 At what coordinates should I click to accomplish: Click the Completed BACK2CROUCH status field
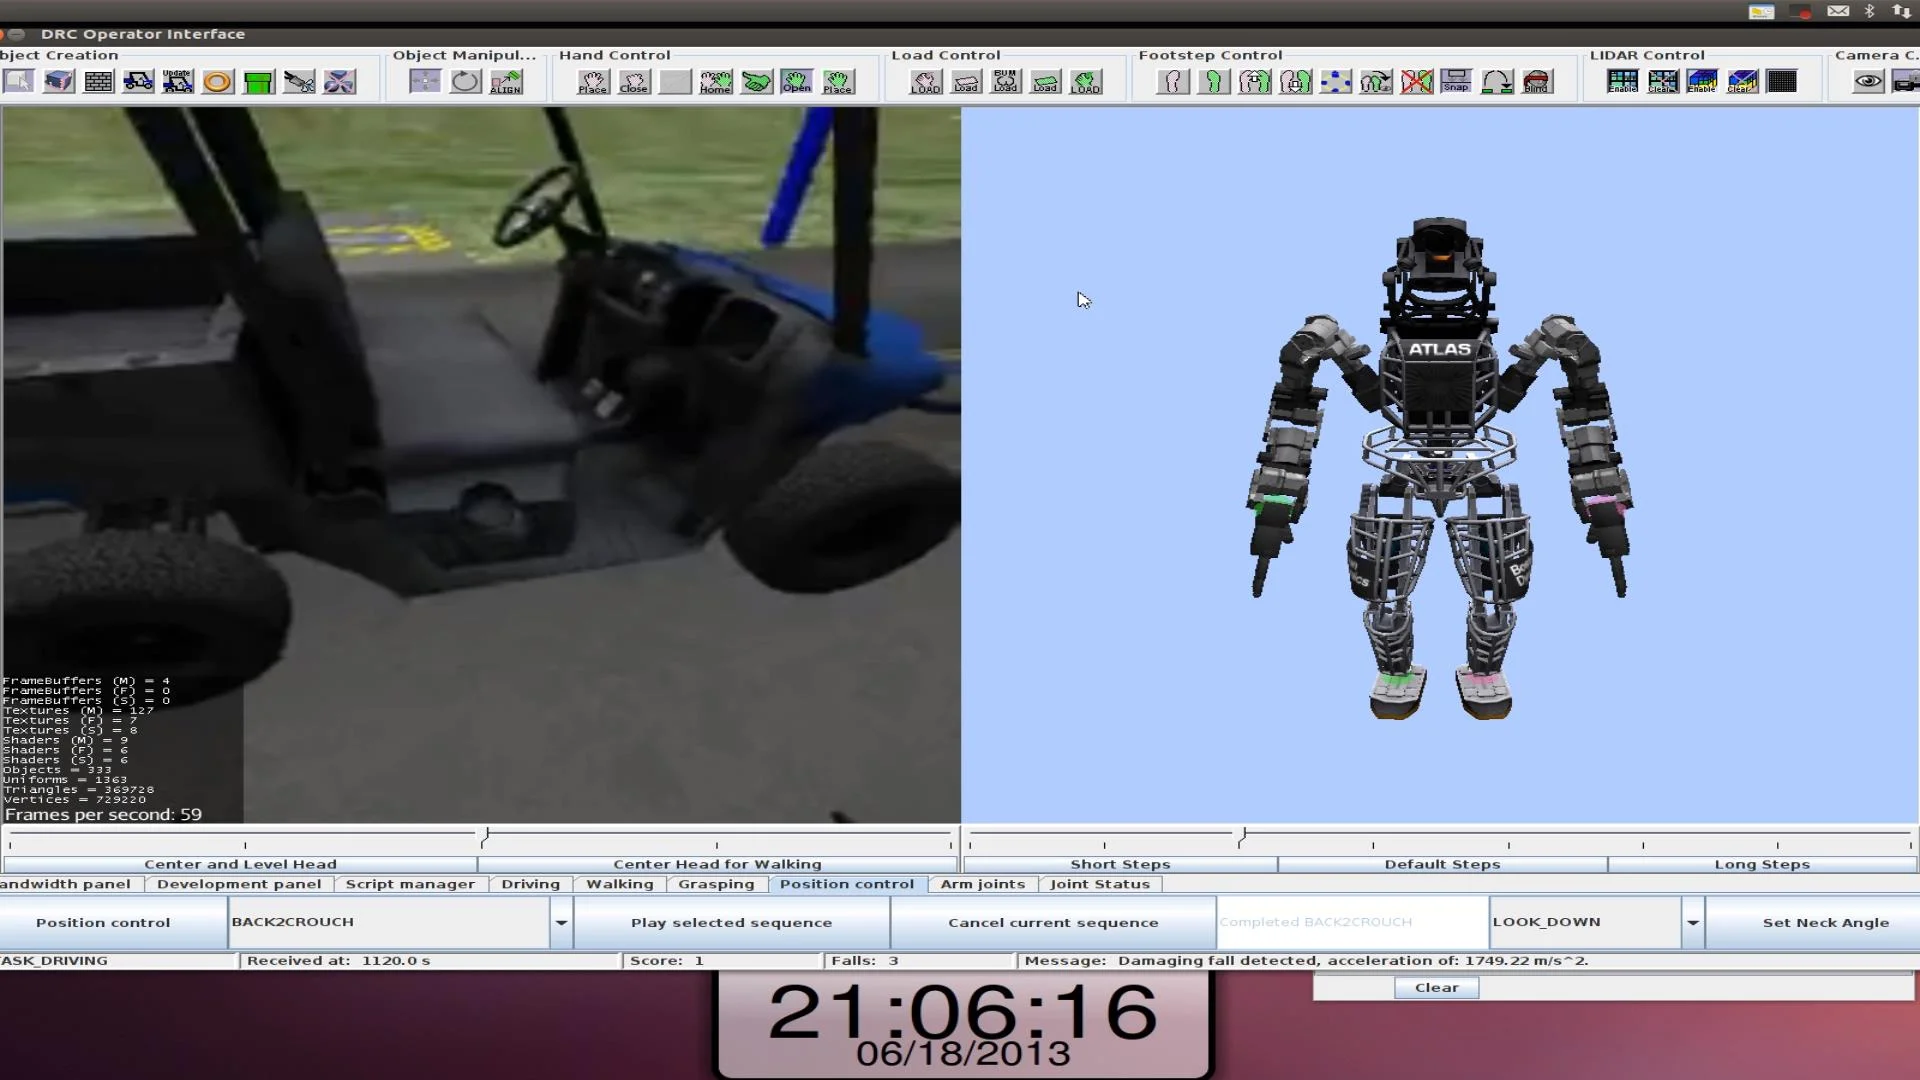coord(1352,922)
